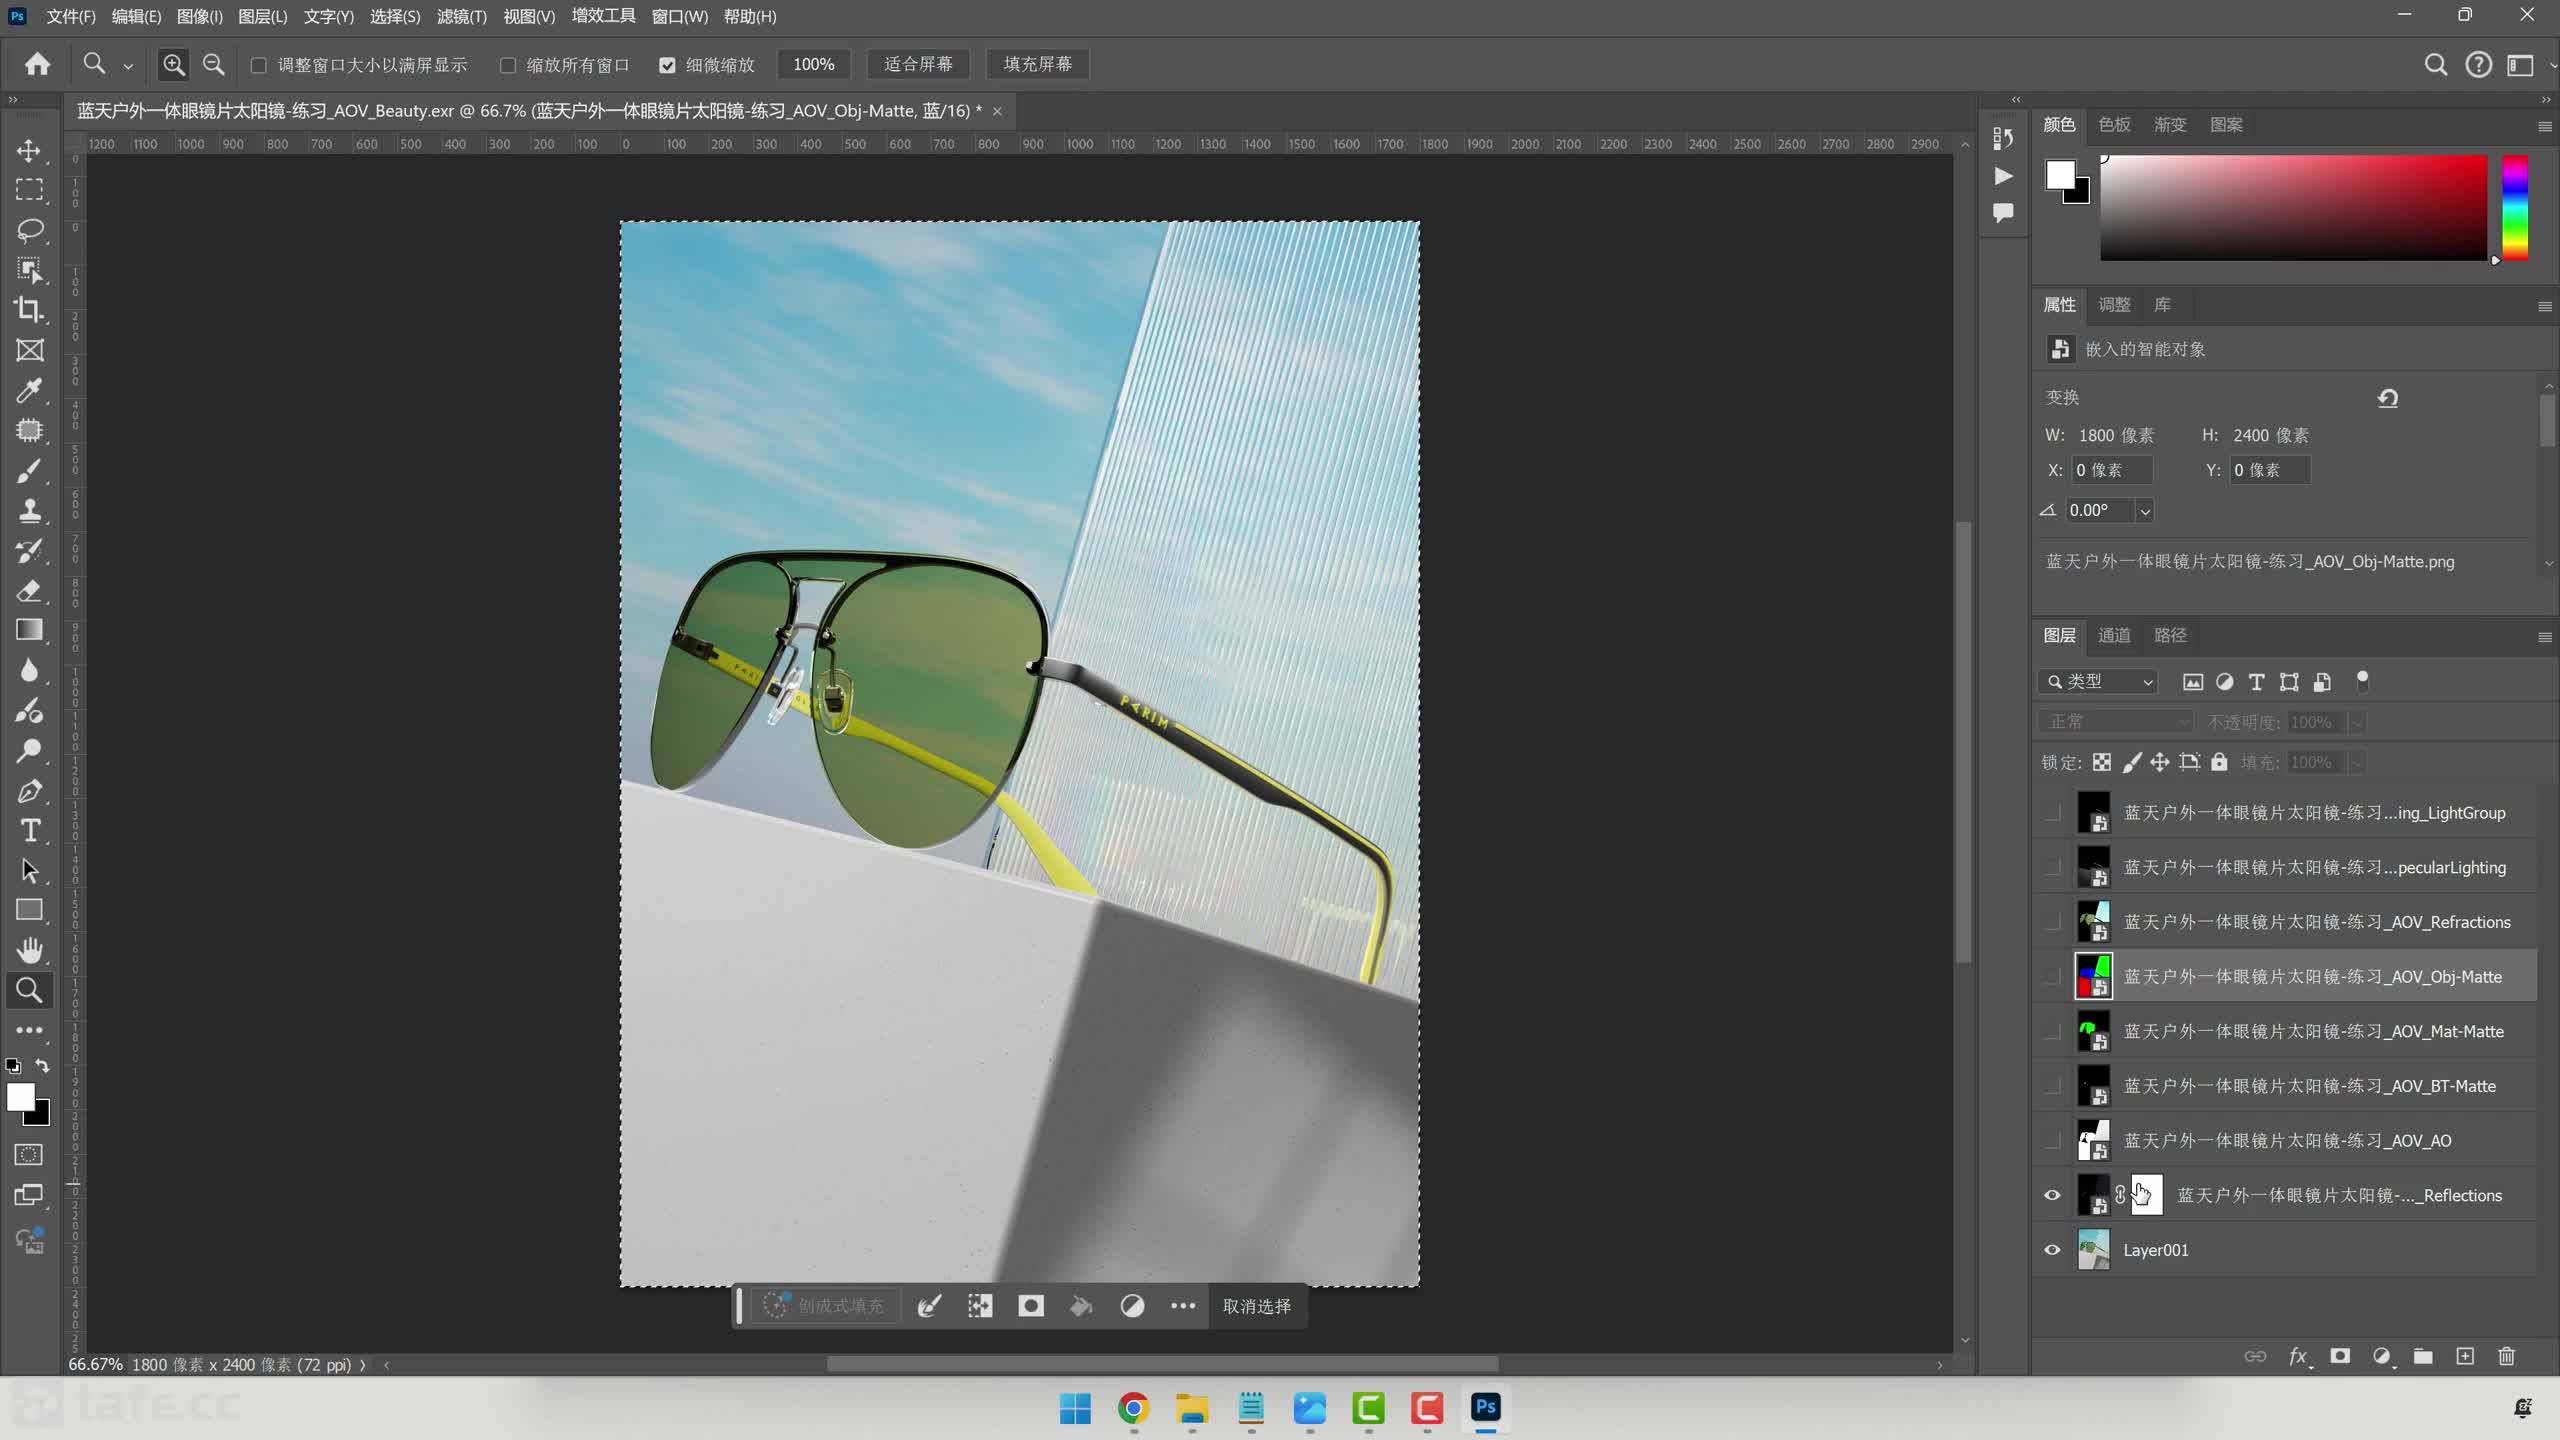Open the Windows Start menu
This screenshot has width=2560, height=1440.
pos(1075,1408)
